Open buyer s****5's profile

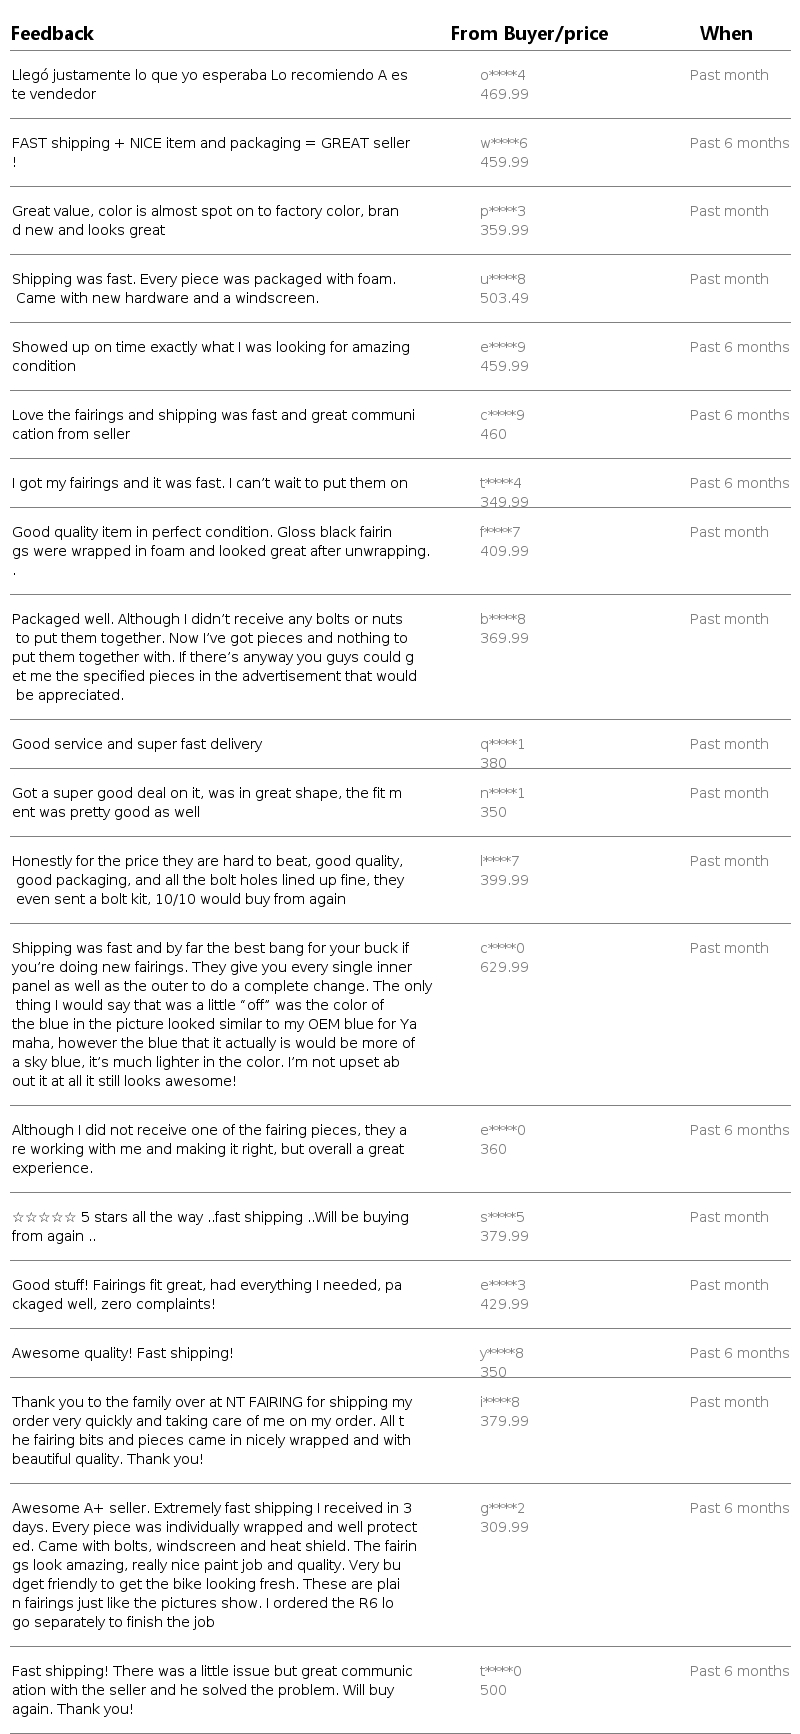pyautogui.click(x=503, y=1217)
